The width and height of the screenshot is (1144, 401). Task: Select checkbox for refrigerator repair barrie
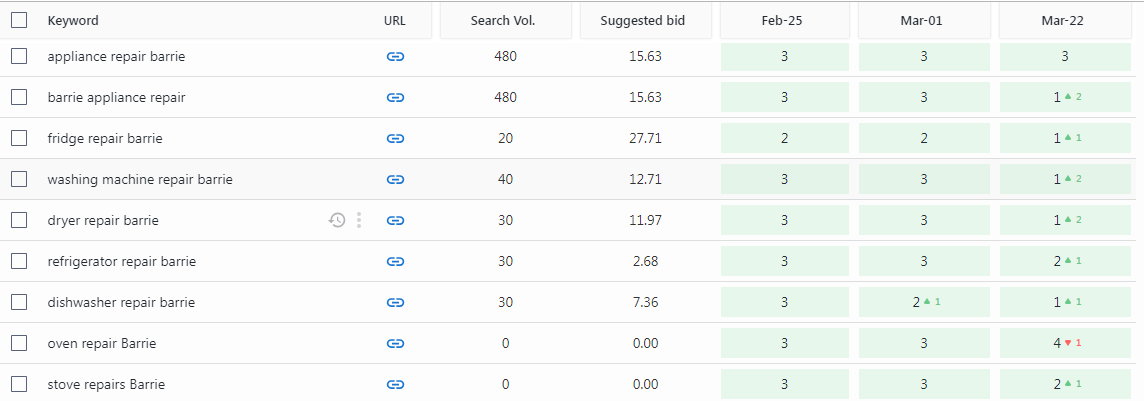pyautogui.click(x=19, y=261)
